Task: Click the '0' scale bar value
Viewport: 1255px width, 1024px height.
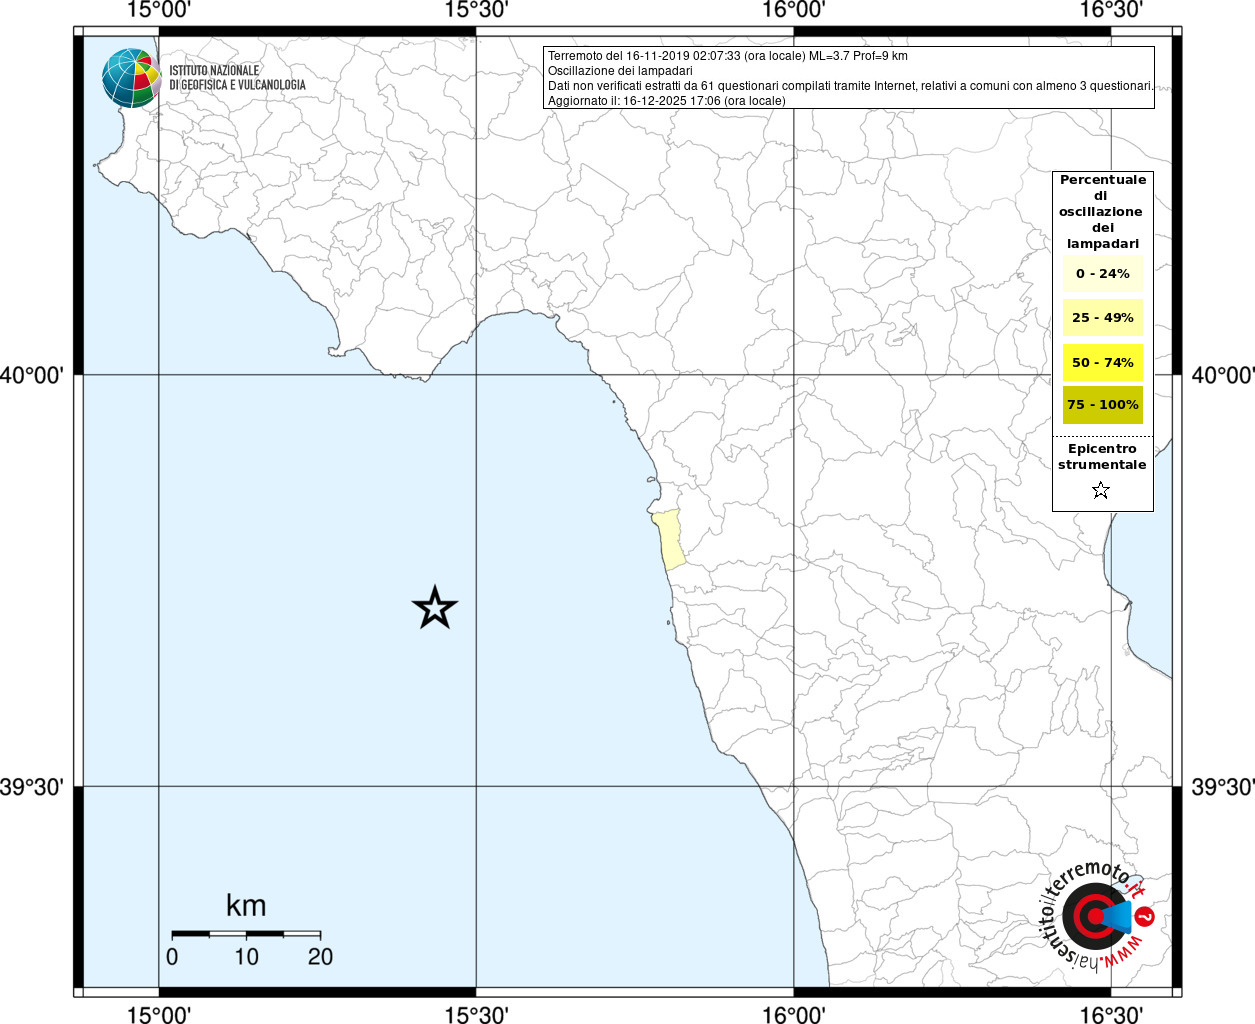Action: (x=172, y=957)
